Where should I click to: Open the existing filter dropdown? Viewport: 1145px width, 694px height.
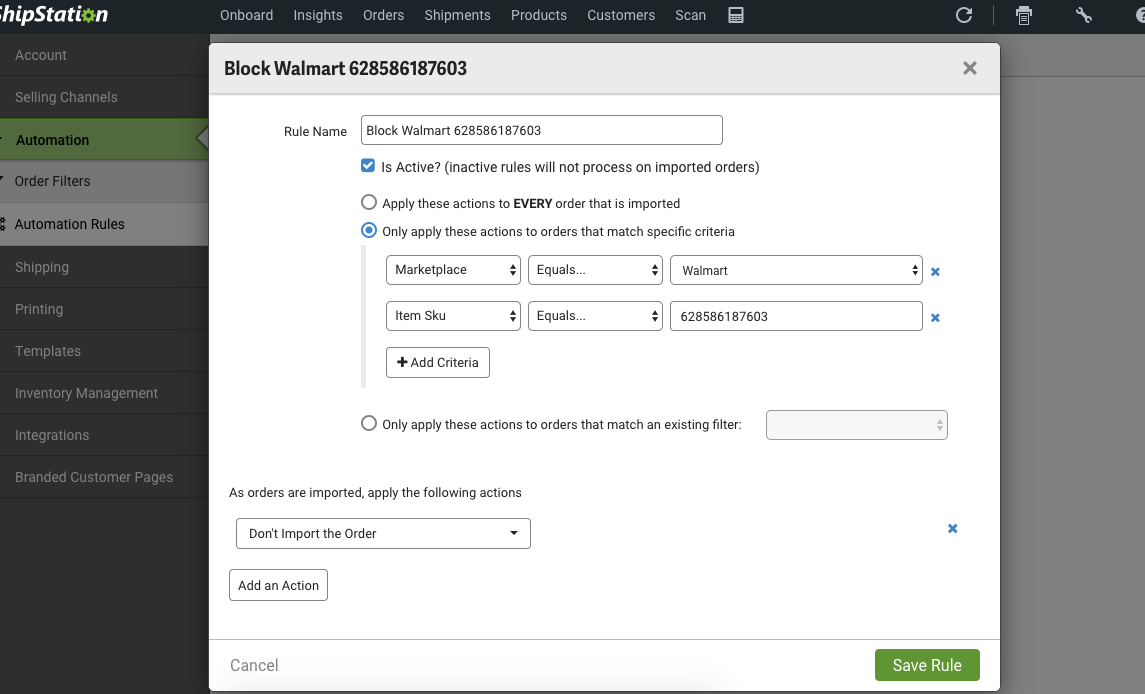click(x=857, y=425)
